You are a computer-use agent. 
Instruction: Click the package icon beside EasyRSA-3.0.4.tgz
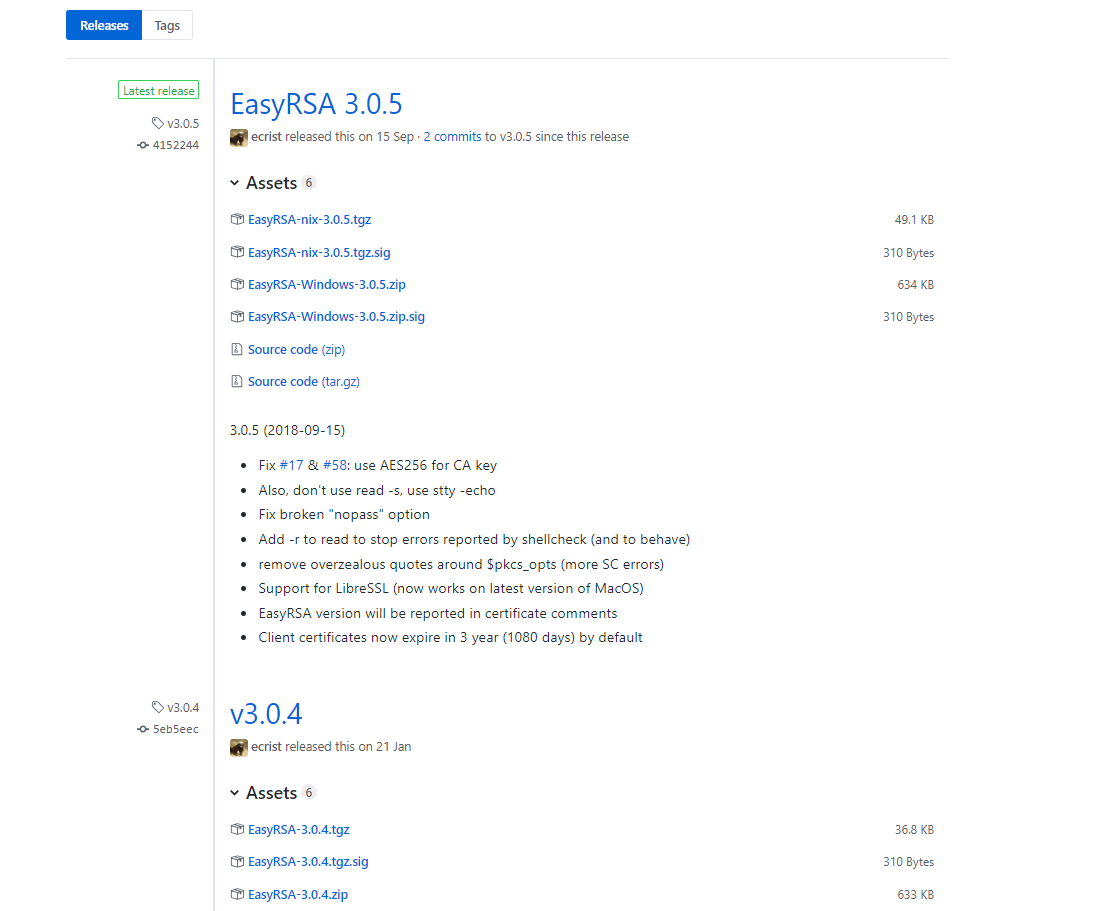point(237,829)
